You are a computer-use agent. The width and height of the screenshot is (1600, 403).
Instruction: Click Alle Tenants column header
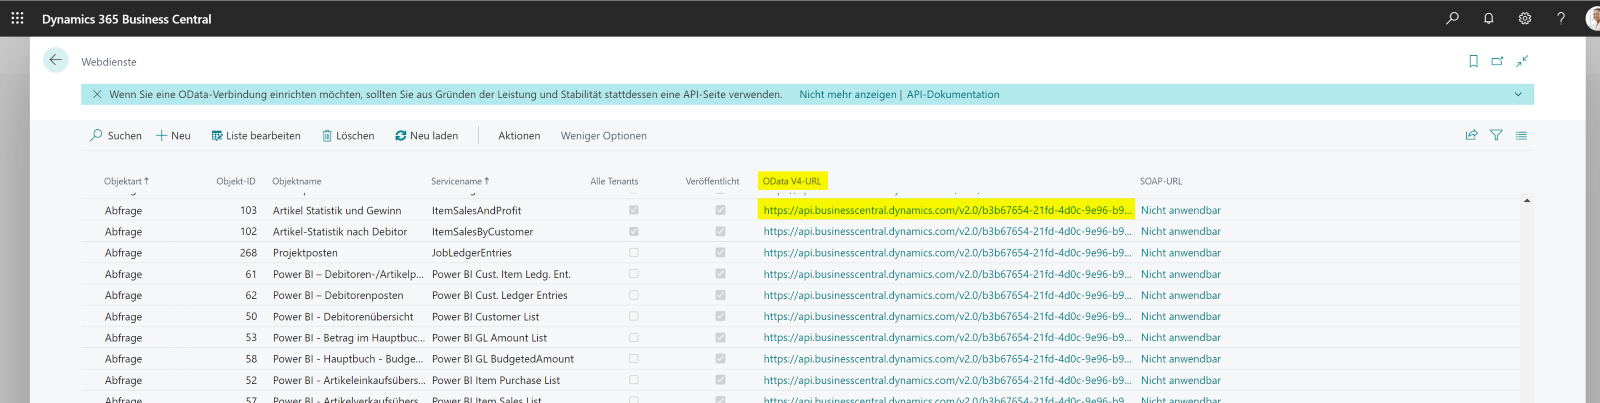click(614, 181)
